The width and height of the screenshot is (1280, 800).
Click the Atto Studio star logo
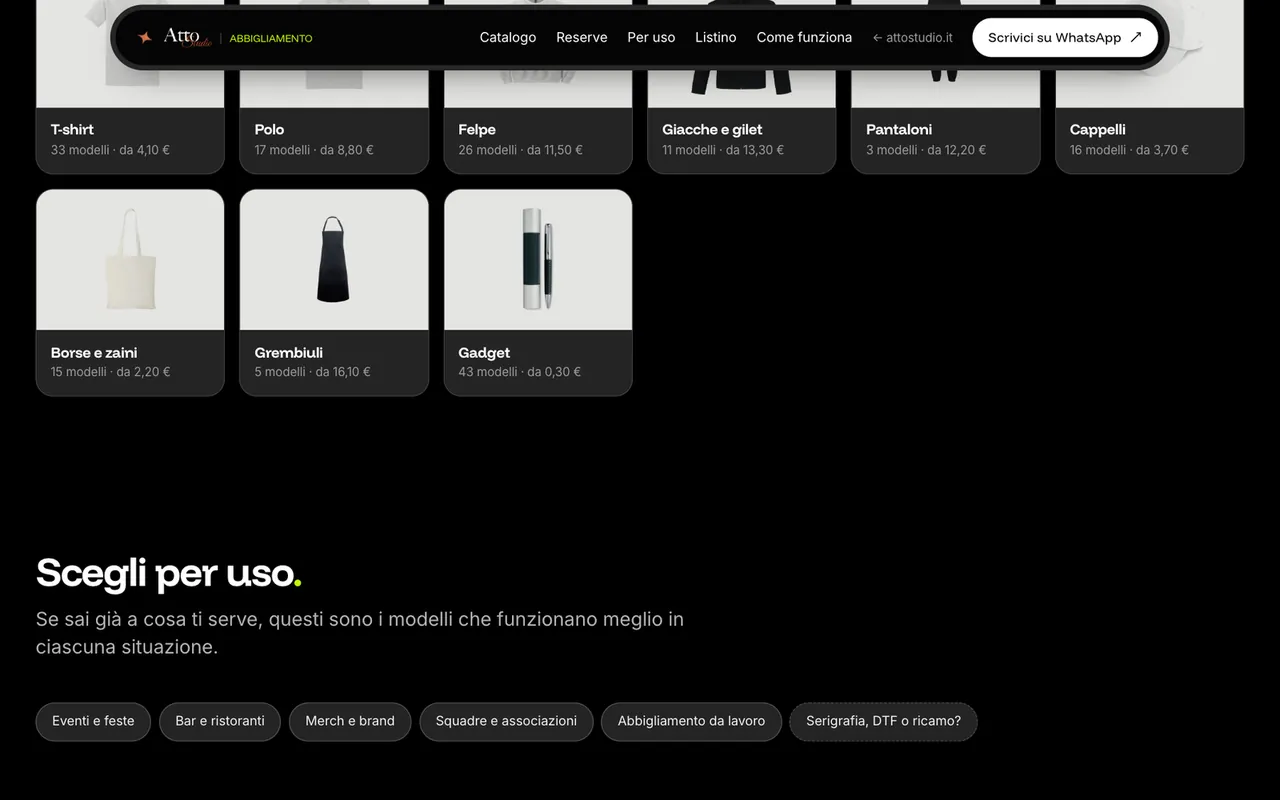(145, 38)
